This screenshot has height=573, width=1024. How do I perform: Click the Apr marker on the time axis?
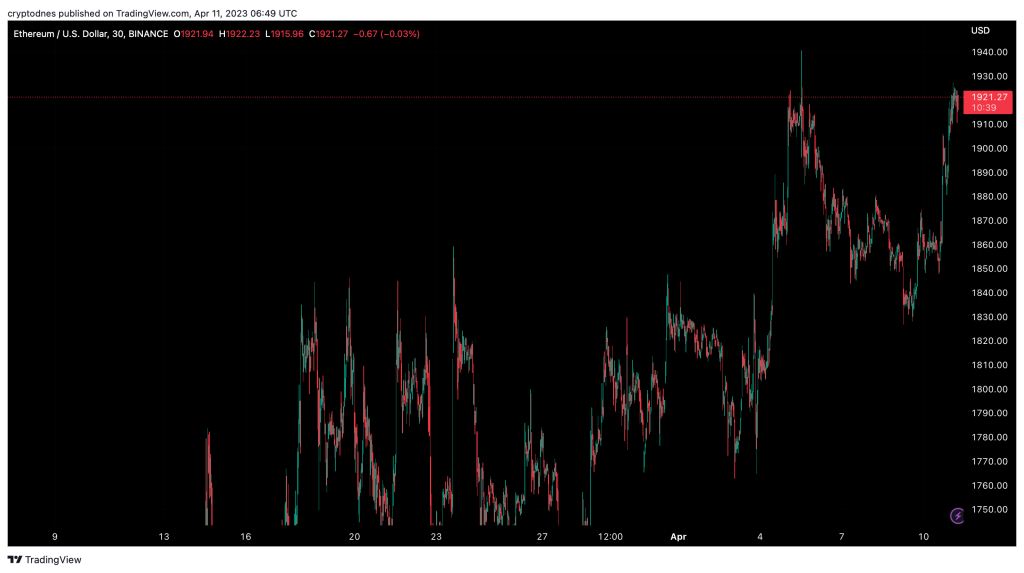pyautogui.click(x=679, y=537)
